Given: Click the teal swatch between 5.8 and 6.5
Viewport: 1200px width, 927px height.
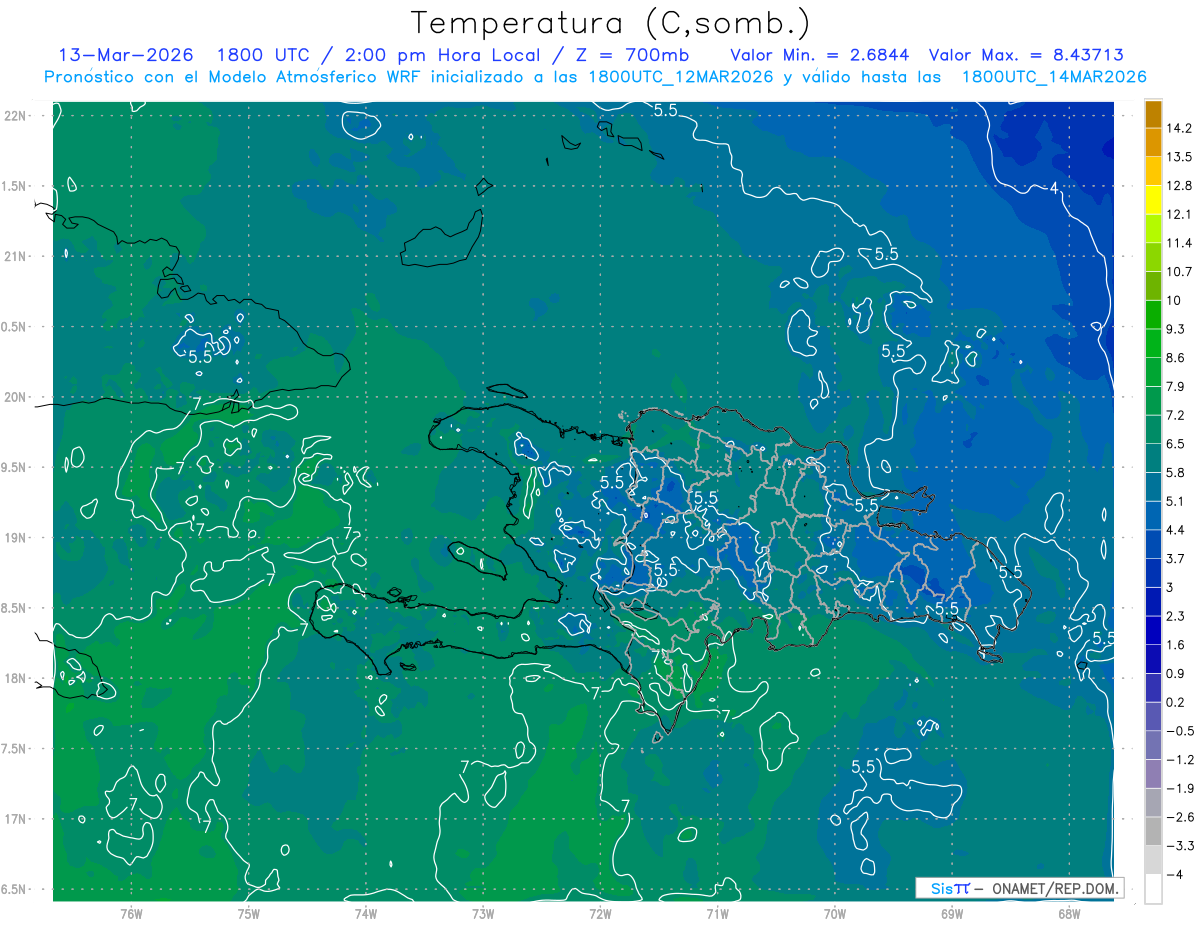Looking at the screenshot, I should click(x=1153, y=459).
